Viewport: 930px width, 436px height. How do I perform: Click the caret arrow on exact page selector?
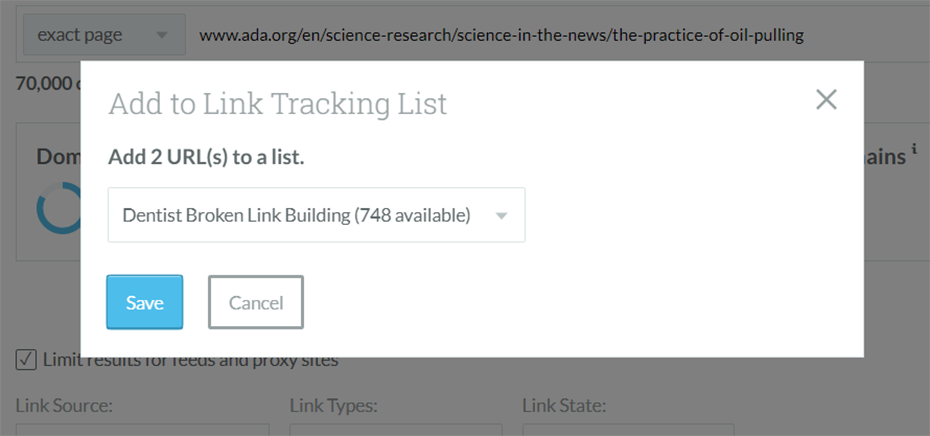click(161, 35)
